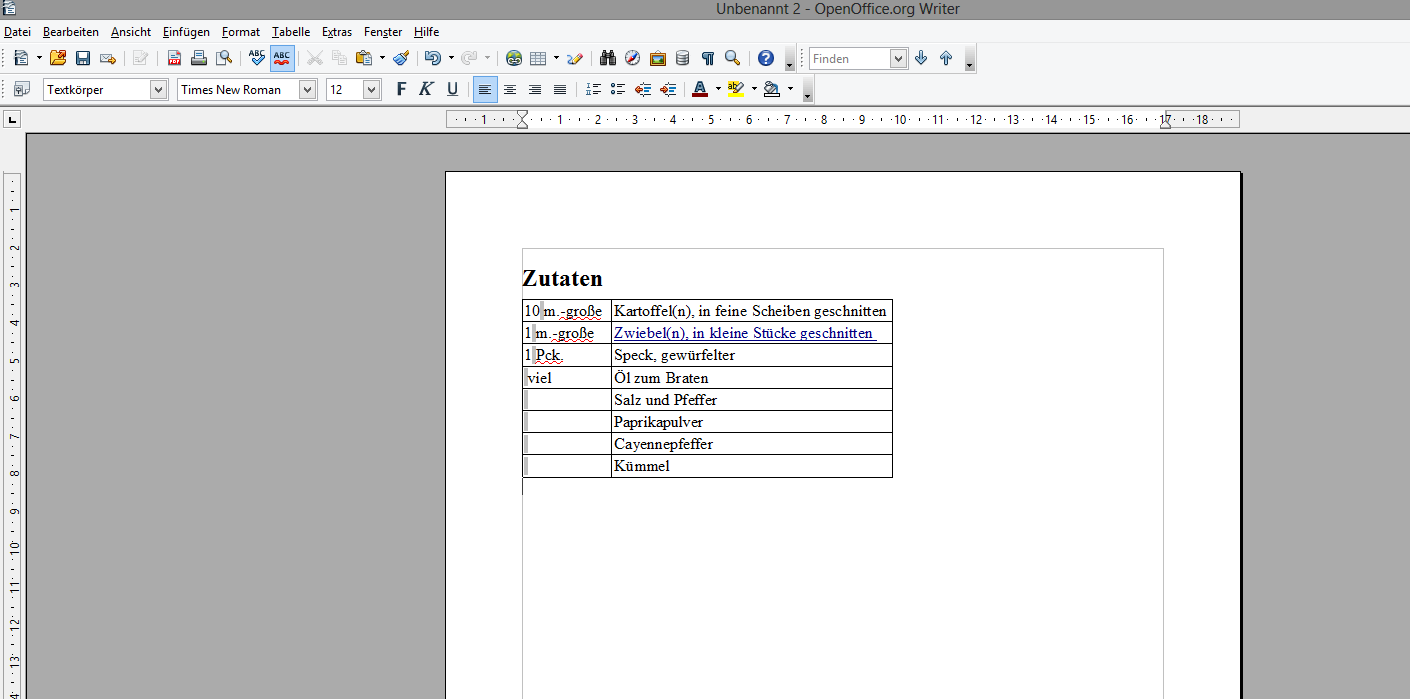Expand the Times New Roman font dropdown
Viewport: 1410px width, 699px height.
(307, 90)
